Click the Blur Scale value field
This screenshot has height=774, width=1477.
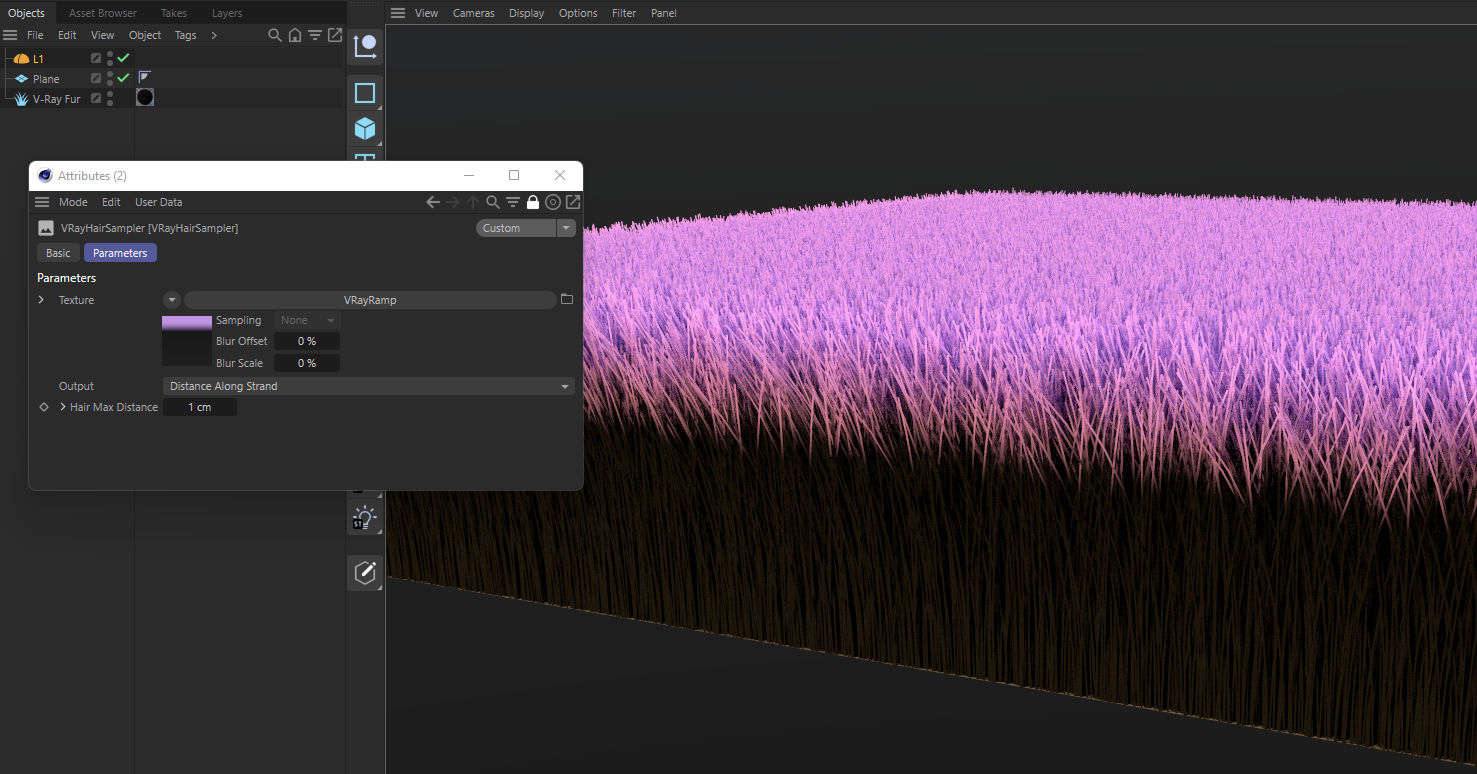pos(307,363)
